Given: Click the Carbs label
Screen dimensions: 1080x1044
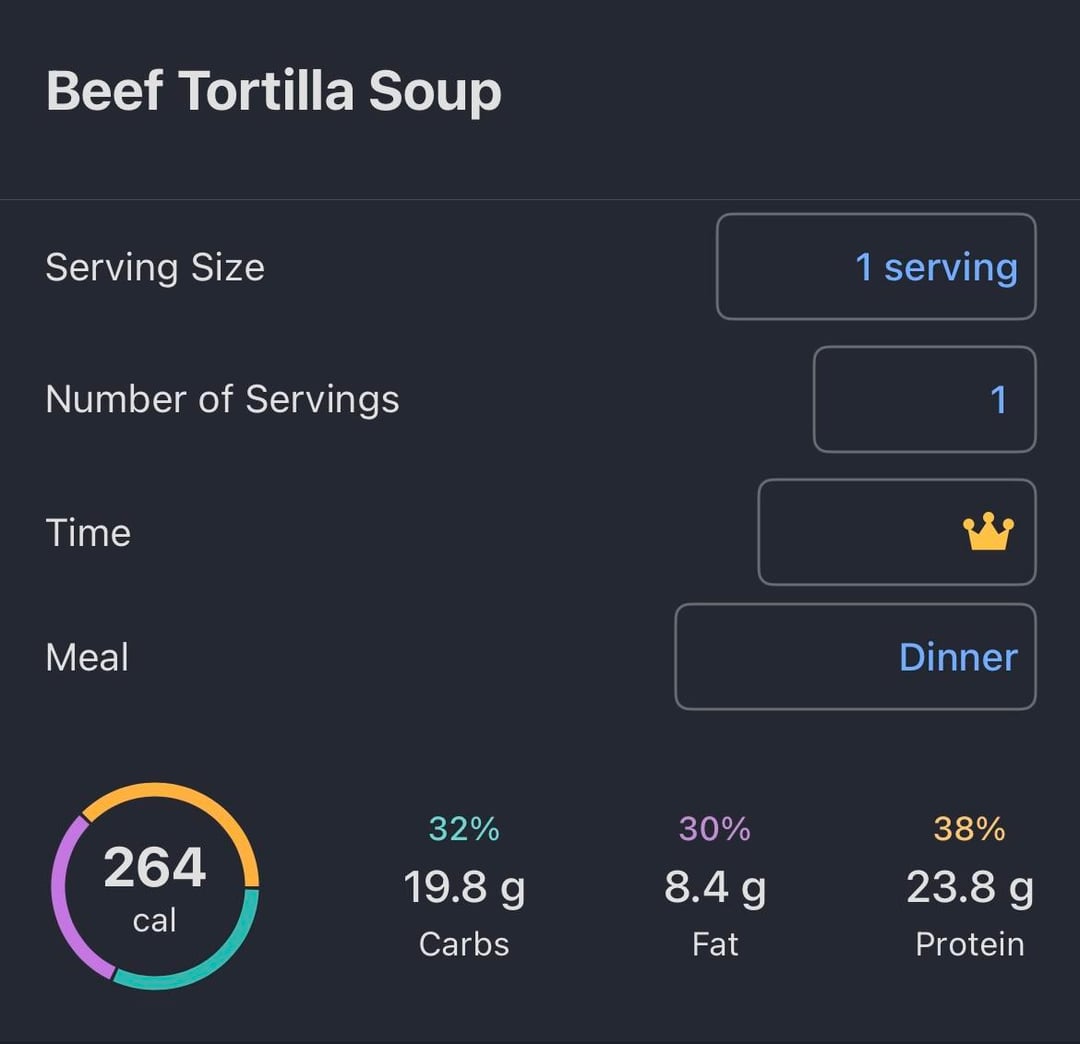Looking at the screenshot, I should click(x=464, y=944).
